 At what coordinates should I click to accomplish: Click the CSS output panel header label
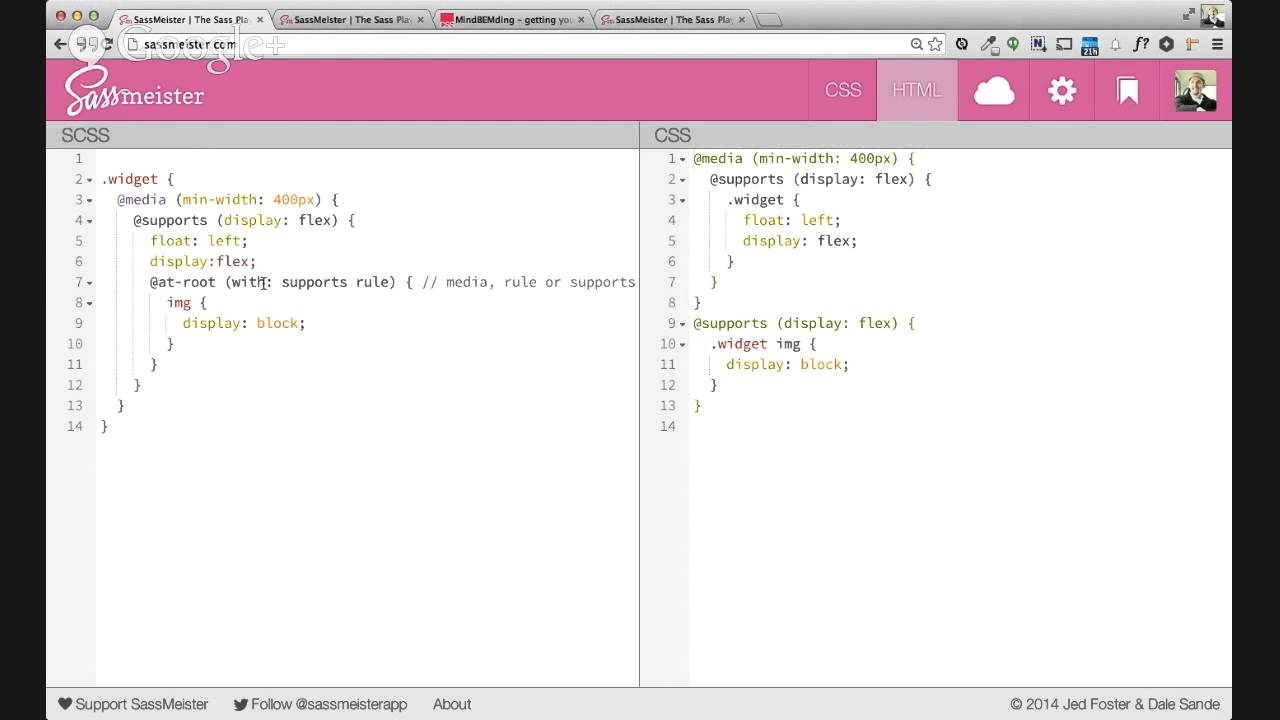(x=672, y=135)
